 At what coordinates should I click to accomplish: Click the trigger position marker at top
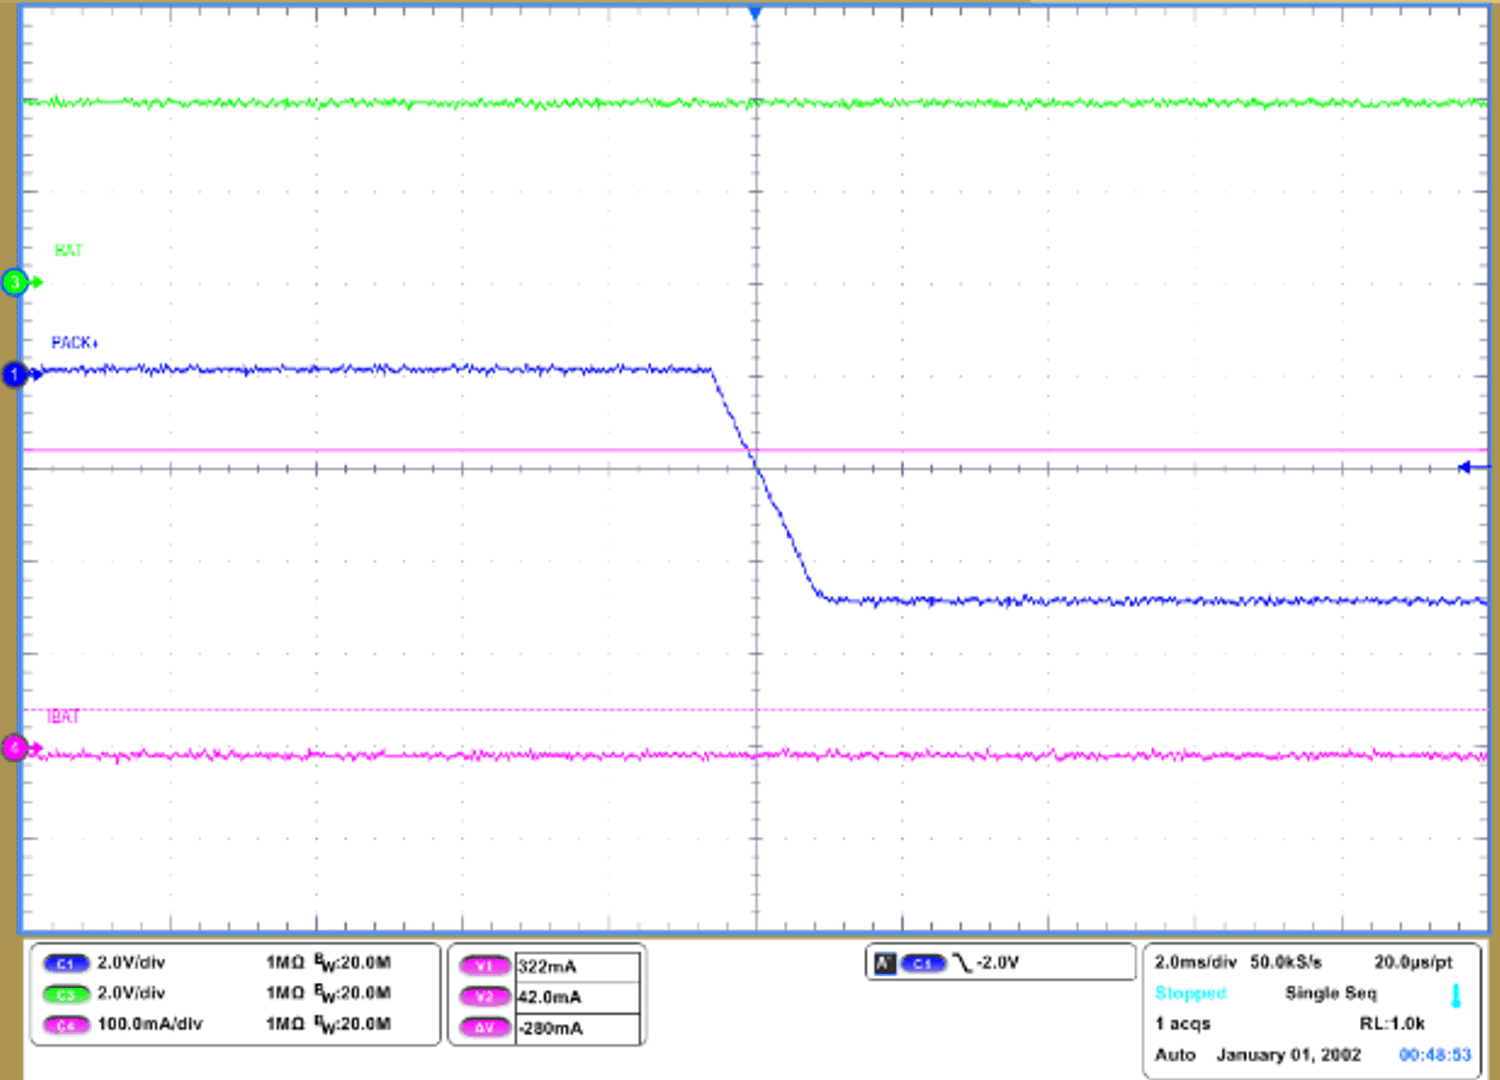point(756,13)
